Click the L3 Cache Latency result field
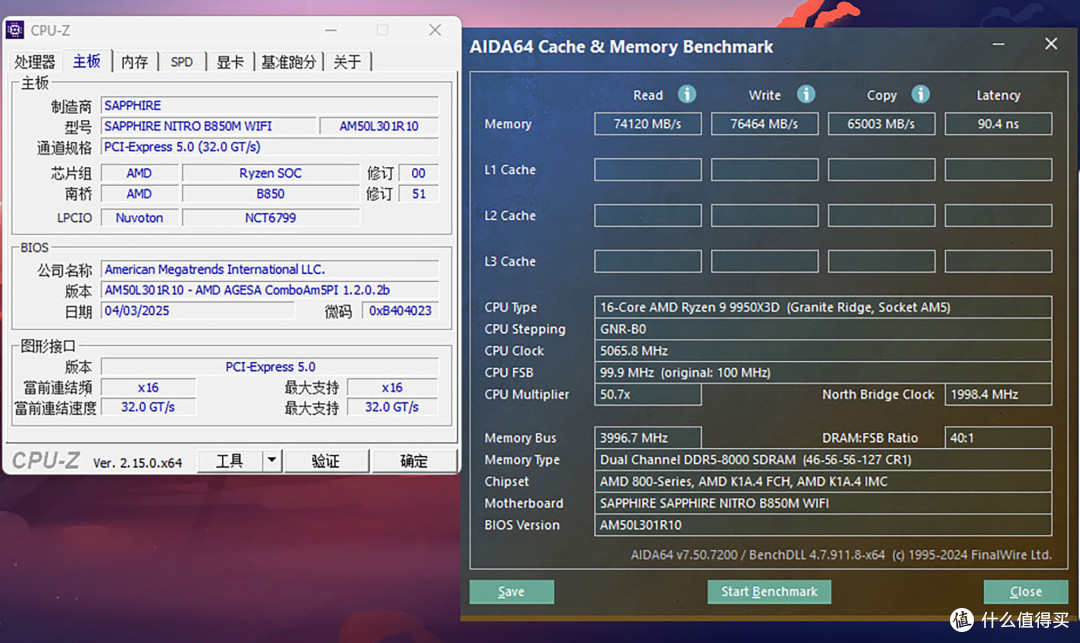The width and height of the screenshot is (1080, 643). 998,261
